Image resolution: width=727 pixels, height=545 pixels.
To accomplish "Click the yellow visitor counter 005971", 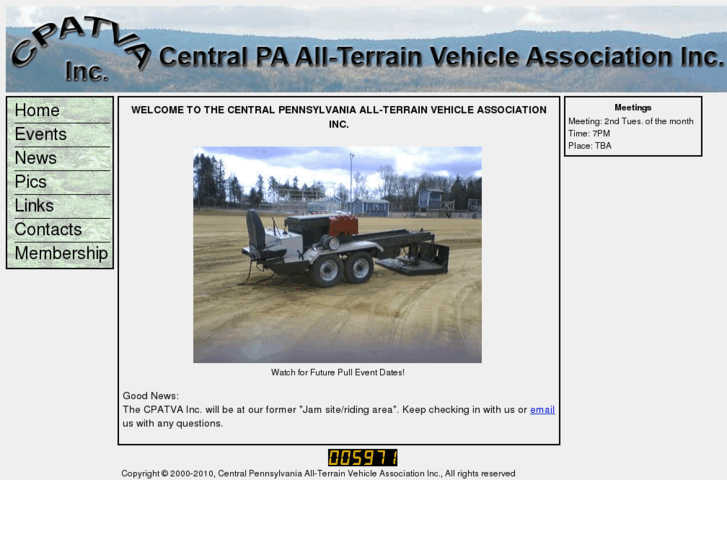I will (363, 457).
